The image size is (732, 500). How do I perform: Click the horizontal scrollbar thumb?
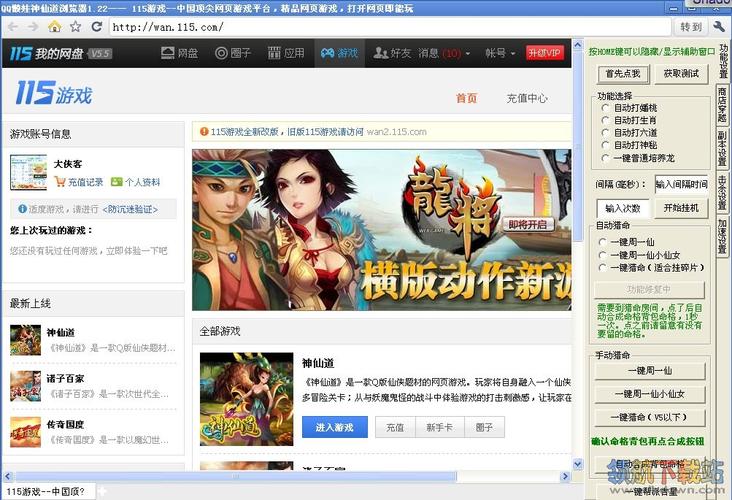click(x=236, y=476)
